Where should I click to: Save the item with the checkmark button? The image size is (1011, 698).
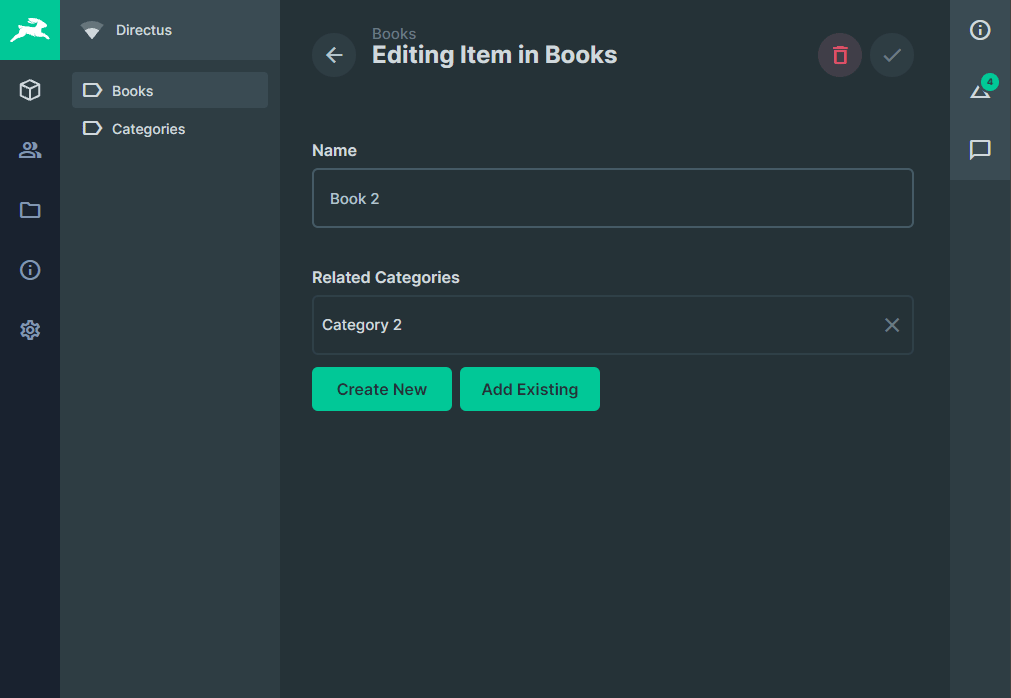(x=892, y=55)
